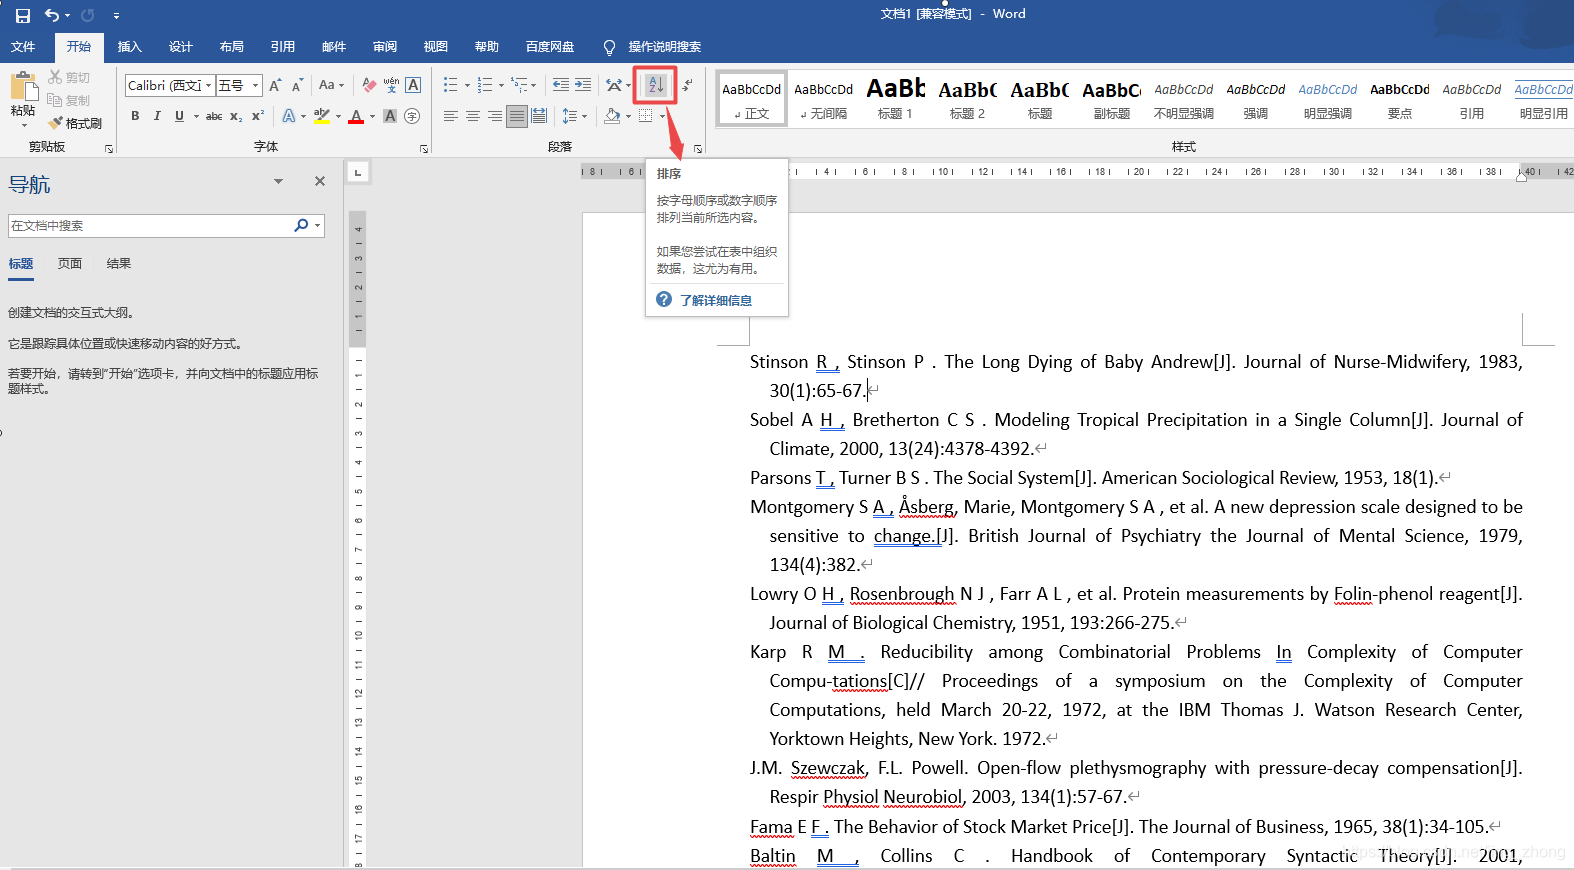Click the Undo arrow icon

[x=52, y=15]
